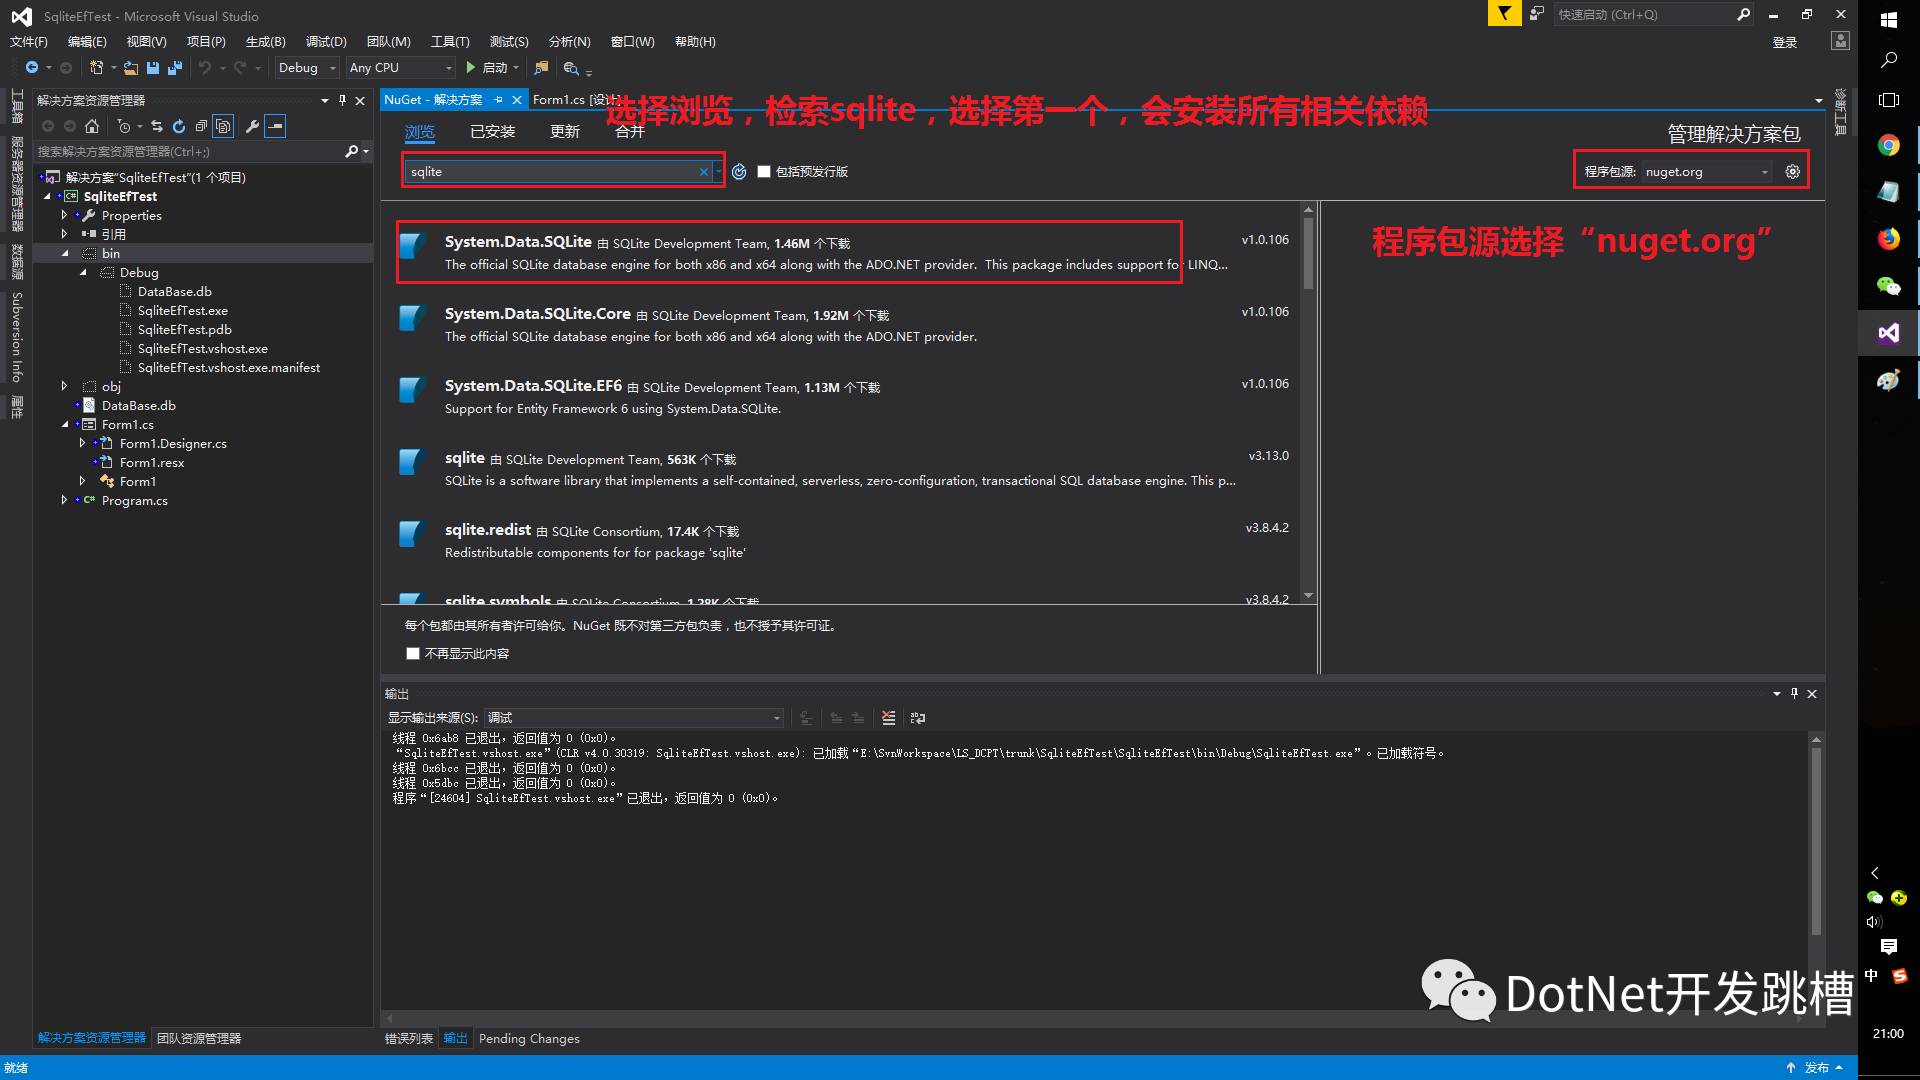Switch to the 已安装 tab in NuGet
The width and height of the screenshot is (1920, 1080).
(493, 132)
